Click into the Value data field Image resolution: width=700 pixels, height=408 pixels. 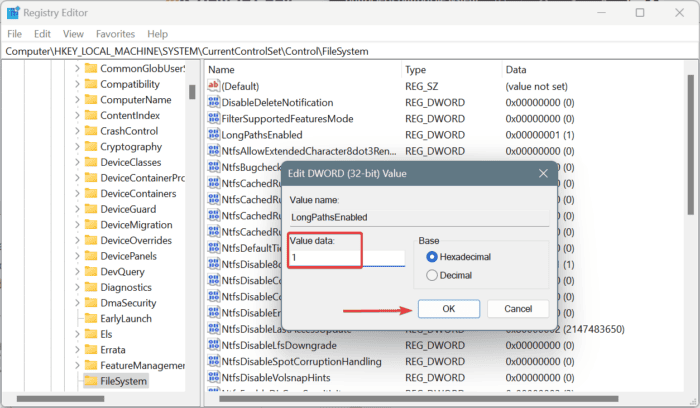click(347, 258)
